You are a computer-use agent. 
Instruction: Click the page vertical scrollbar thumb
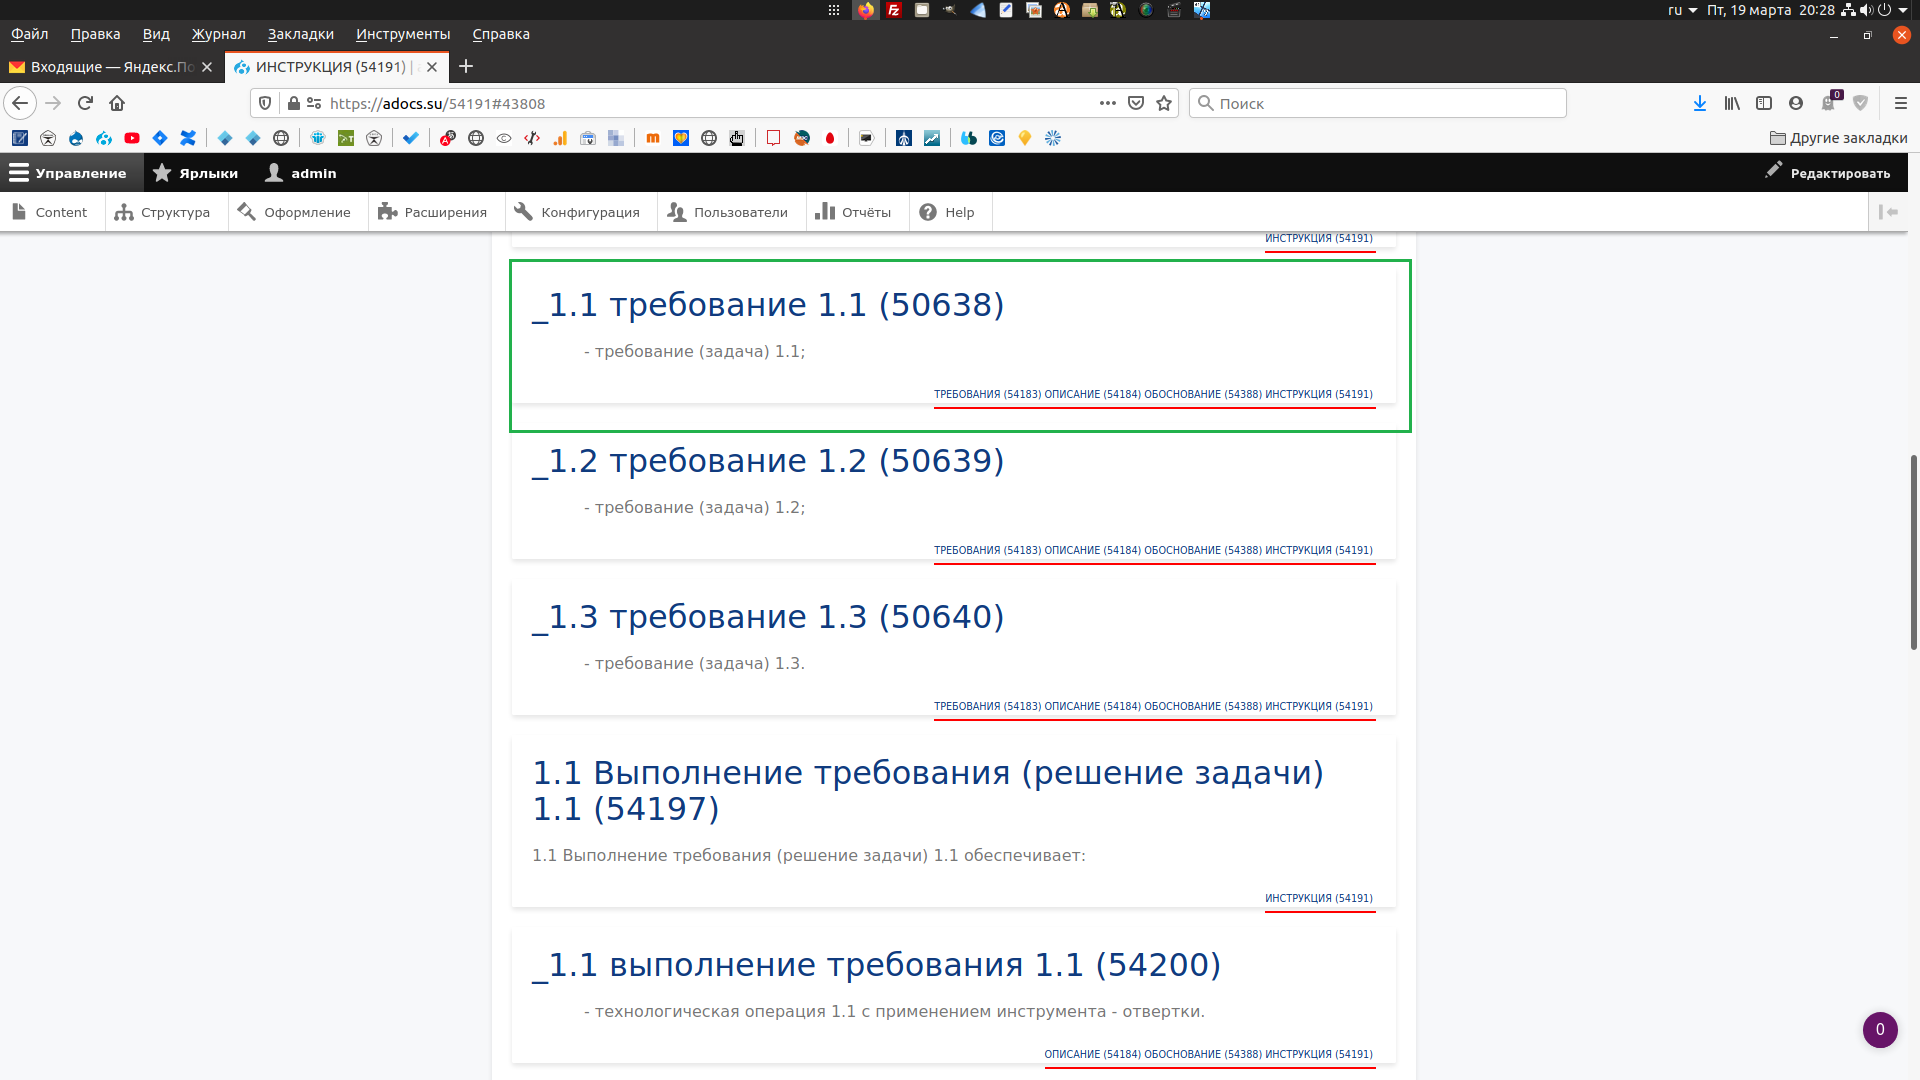point(1913,552)
